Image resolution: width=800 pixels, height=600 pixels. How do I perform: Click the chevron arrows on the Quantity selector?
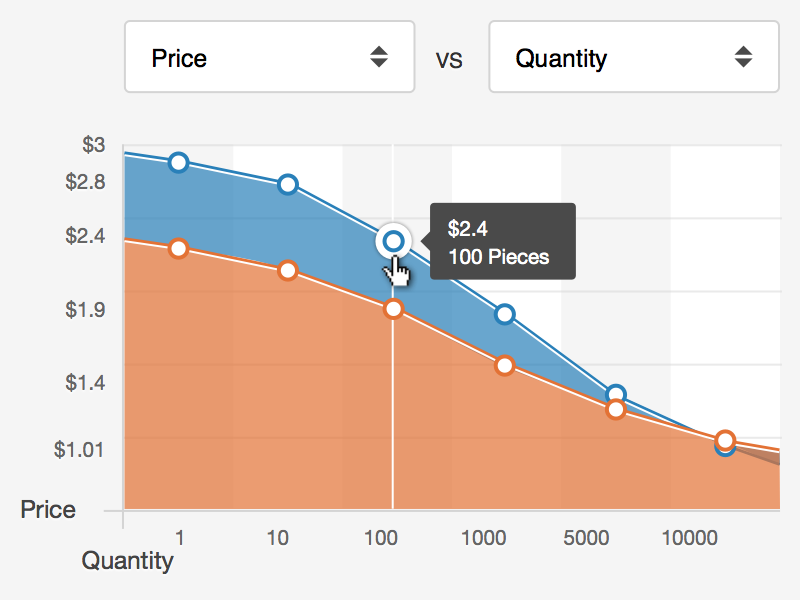click(x=744, y=57)
